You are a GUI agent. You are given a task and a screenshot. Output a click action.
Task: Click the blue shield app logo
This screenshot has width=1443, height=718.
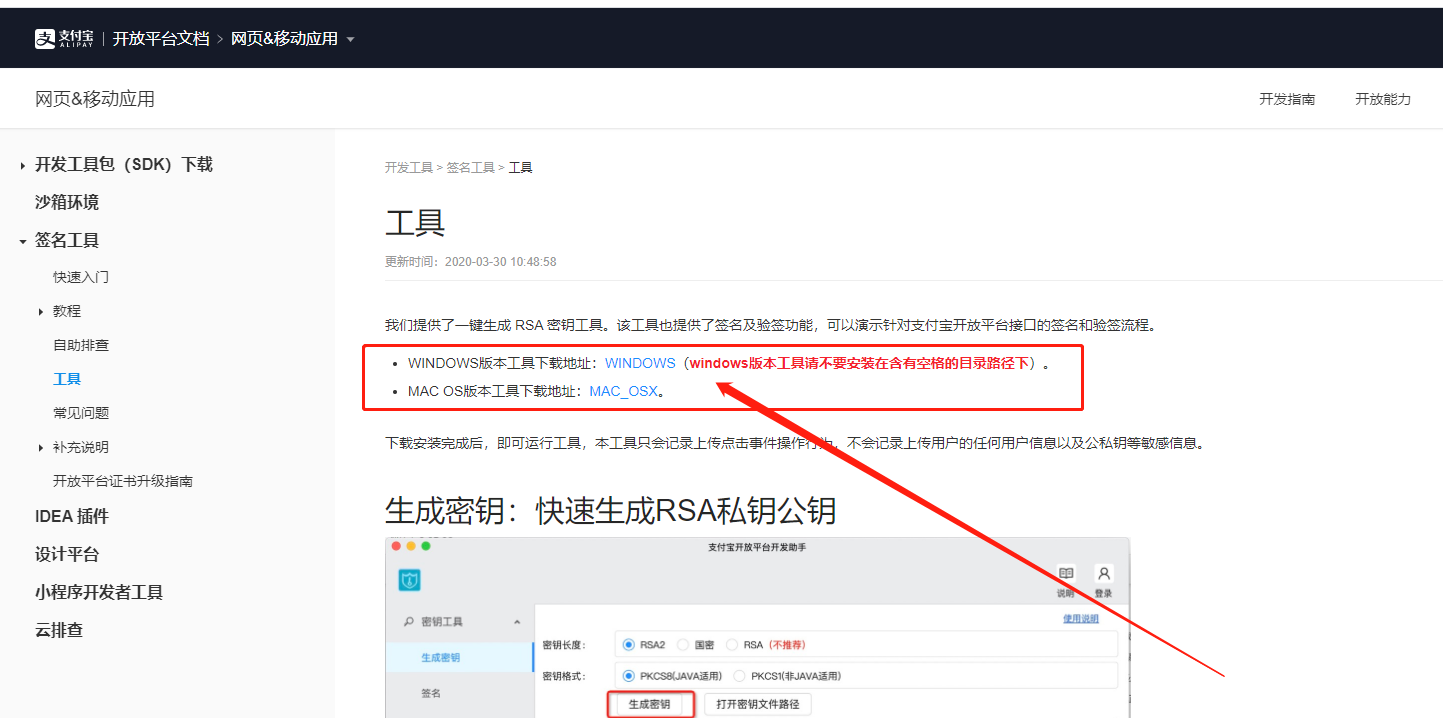[409, 580]
